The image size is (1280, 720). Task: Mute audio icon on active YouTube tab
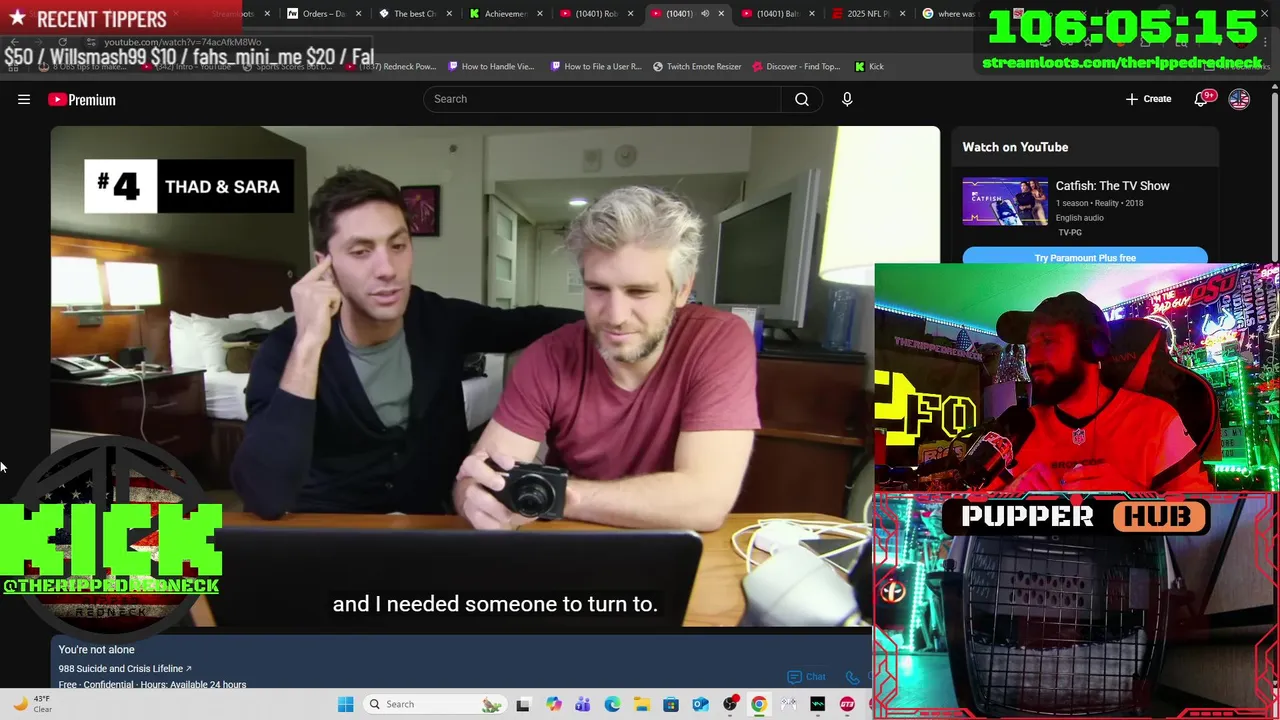tap(705, 14)
